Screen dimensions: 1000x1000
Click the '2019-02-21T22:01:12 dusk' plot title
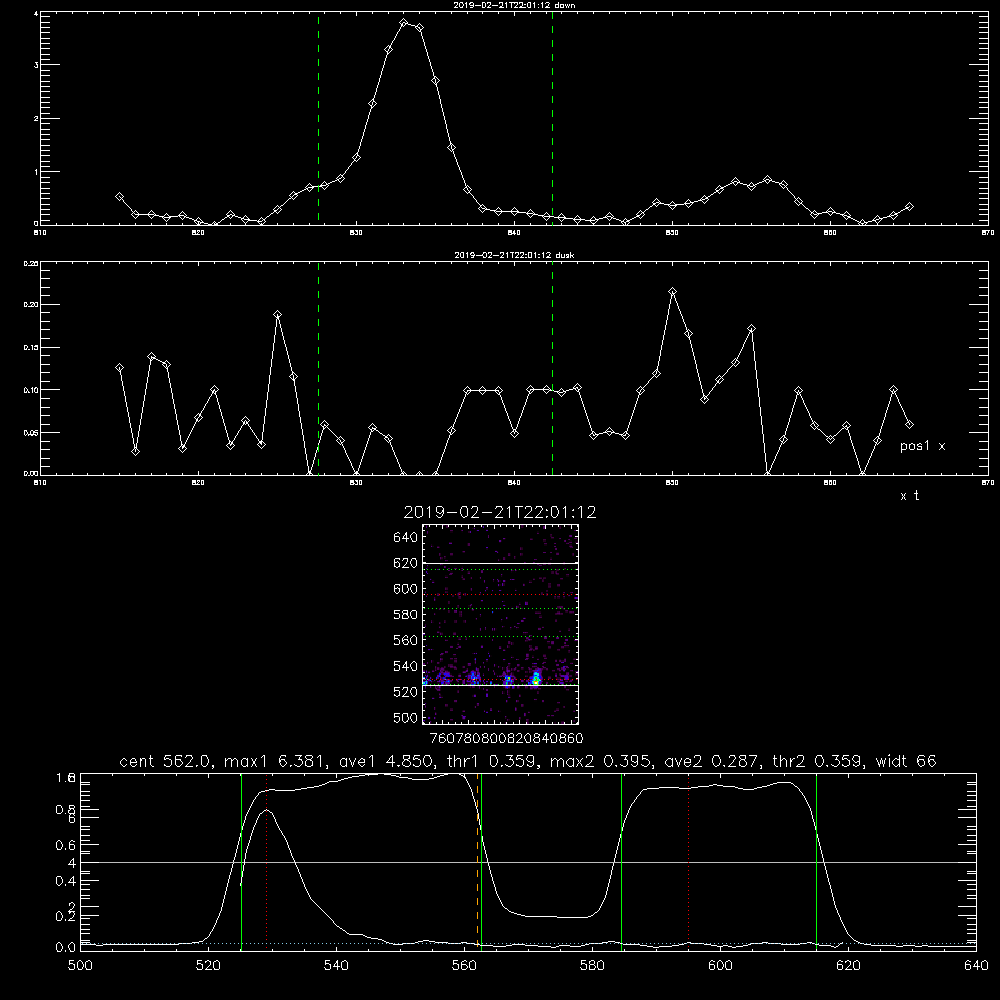click(514, 255)
